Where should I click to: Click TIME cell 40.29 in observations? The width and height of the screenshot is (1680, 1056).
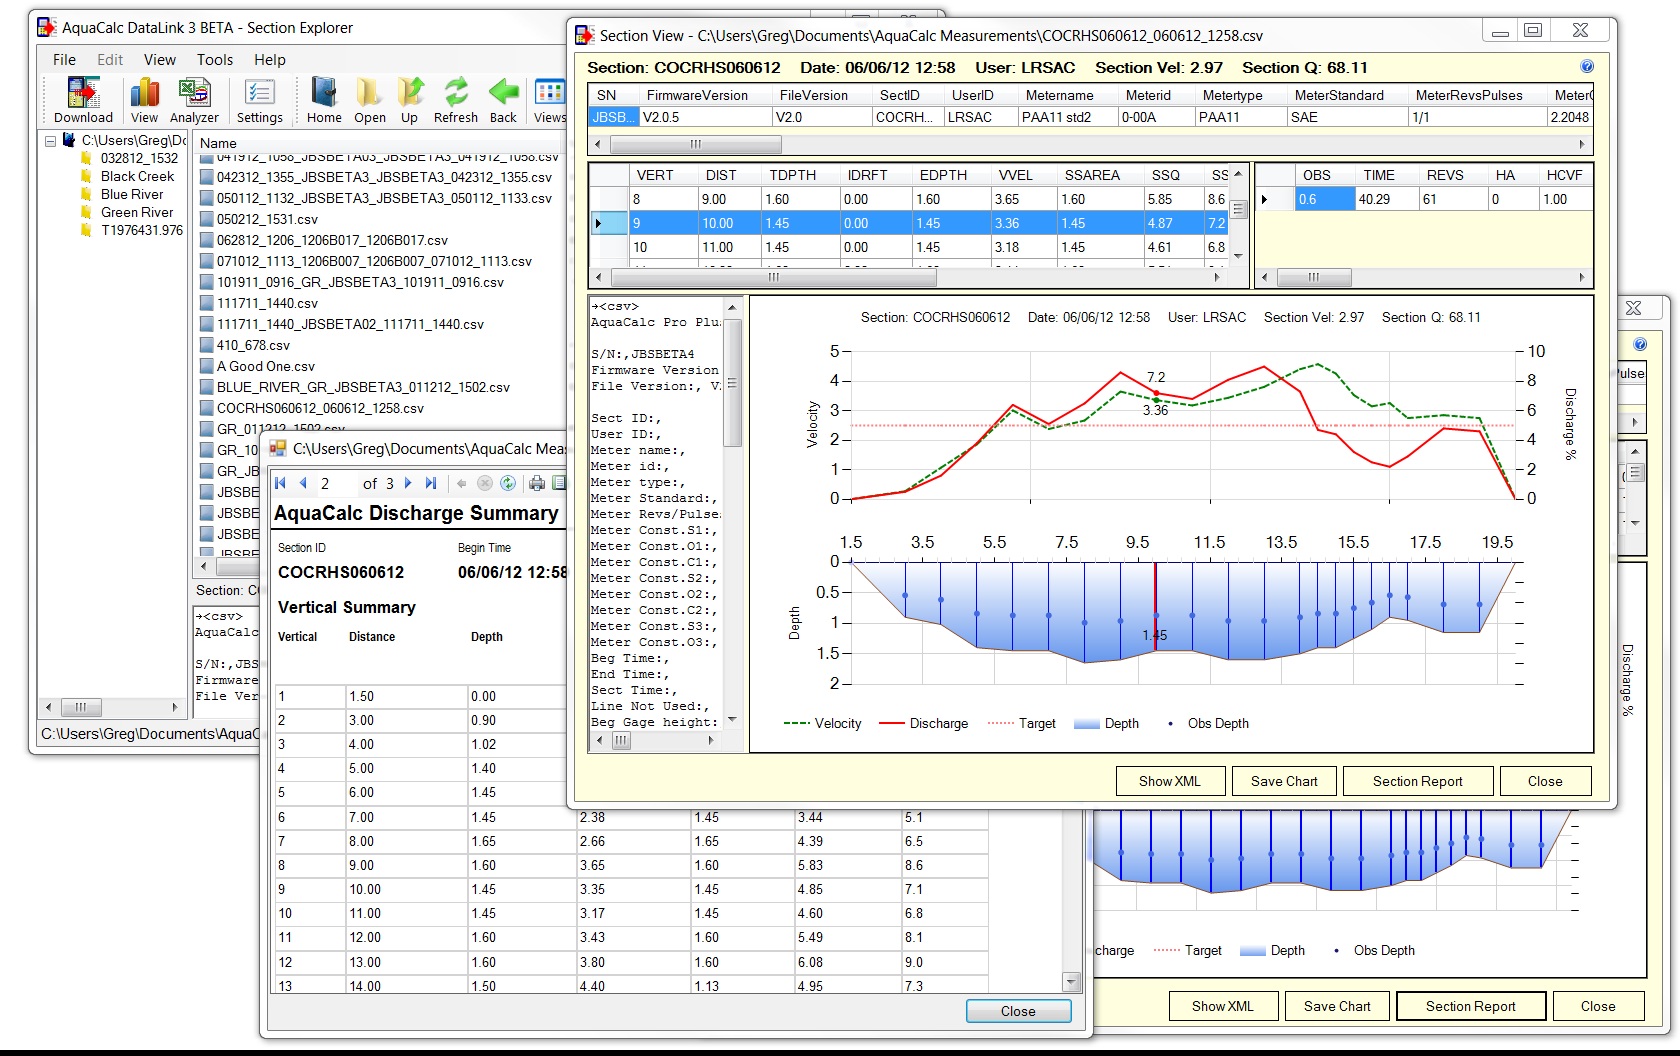tap(1386, 199)
